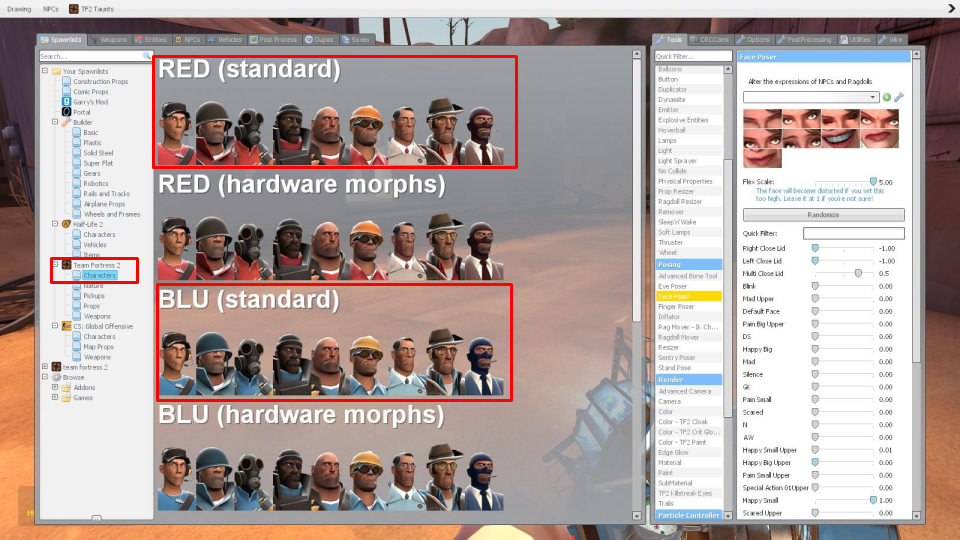The height and width of the screenshot is (540, 960).
Task: Open the Vehicles tab
Action: coord(225,40)
